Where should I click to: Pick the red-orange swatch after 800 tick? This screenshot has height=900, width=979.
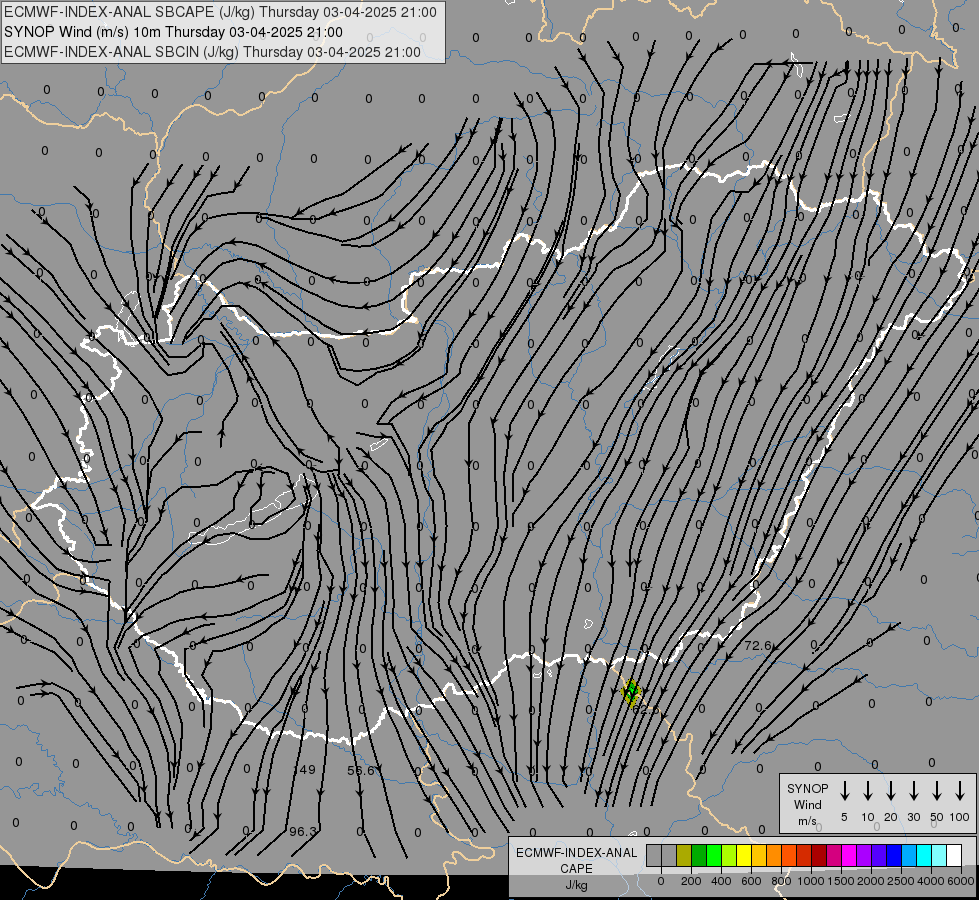coord(789,855)
